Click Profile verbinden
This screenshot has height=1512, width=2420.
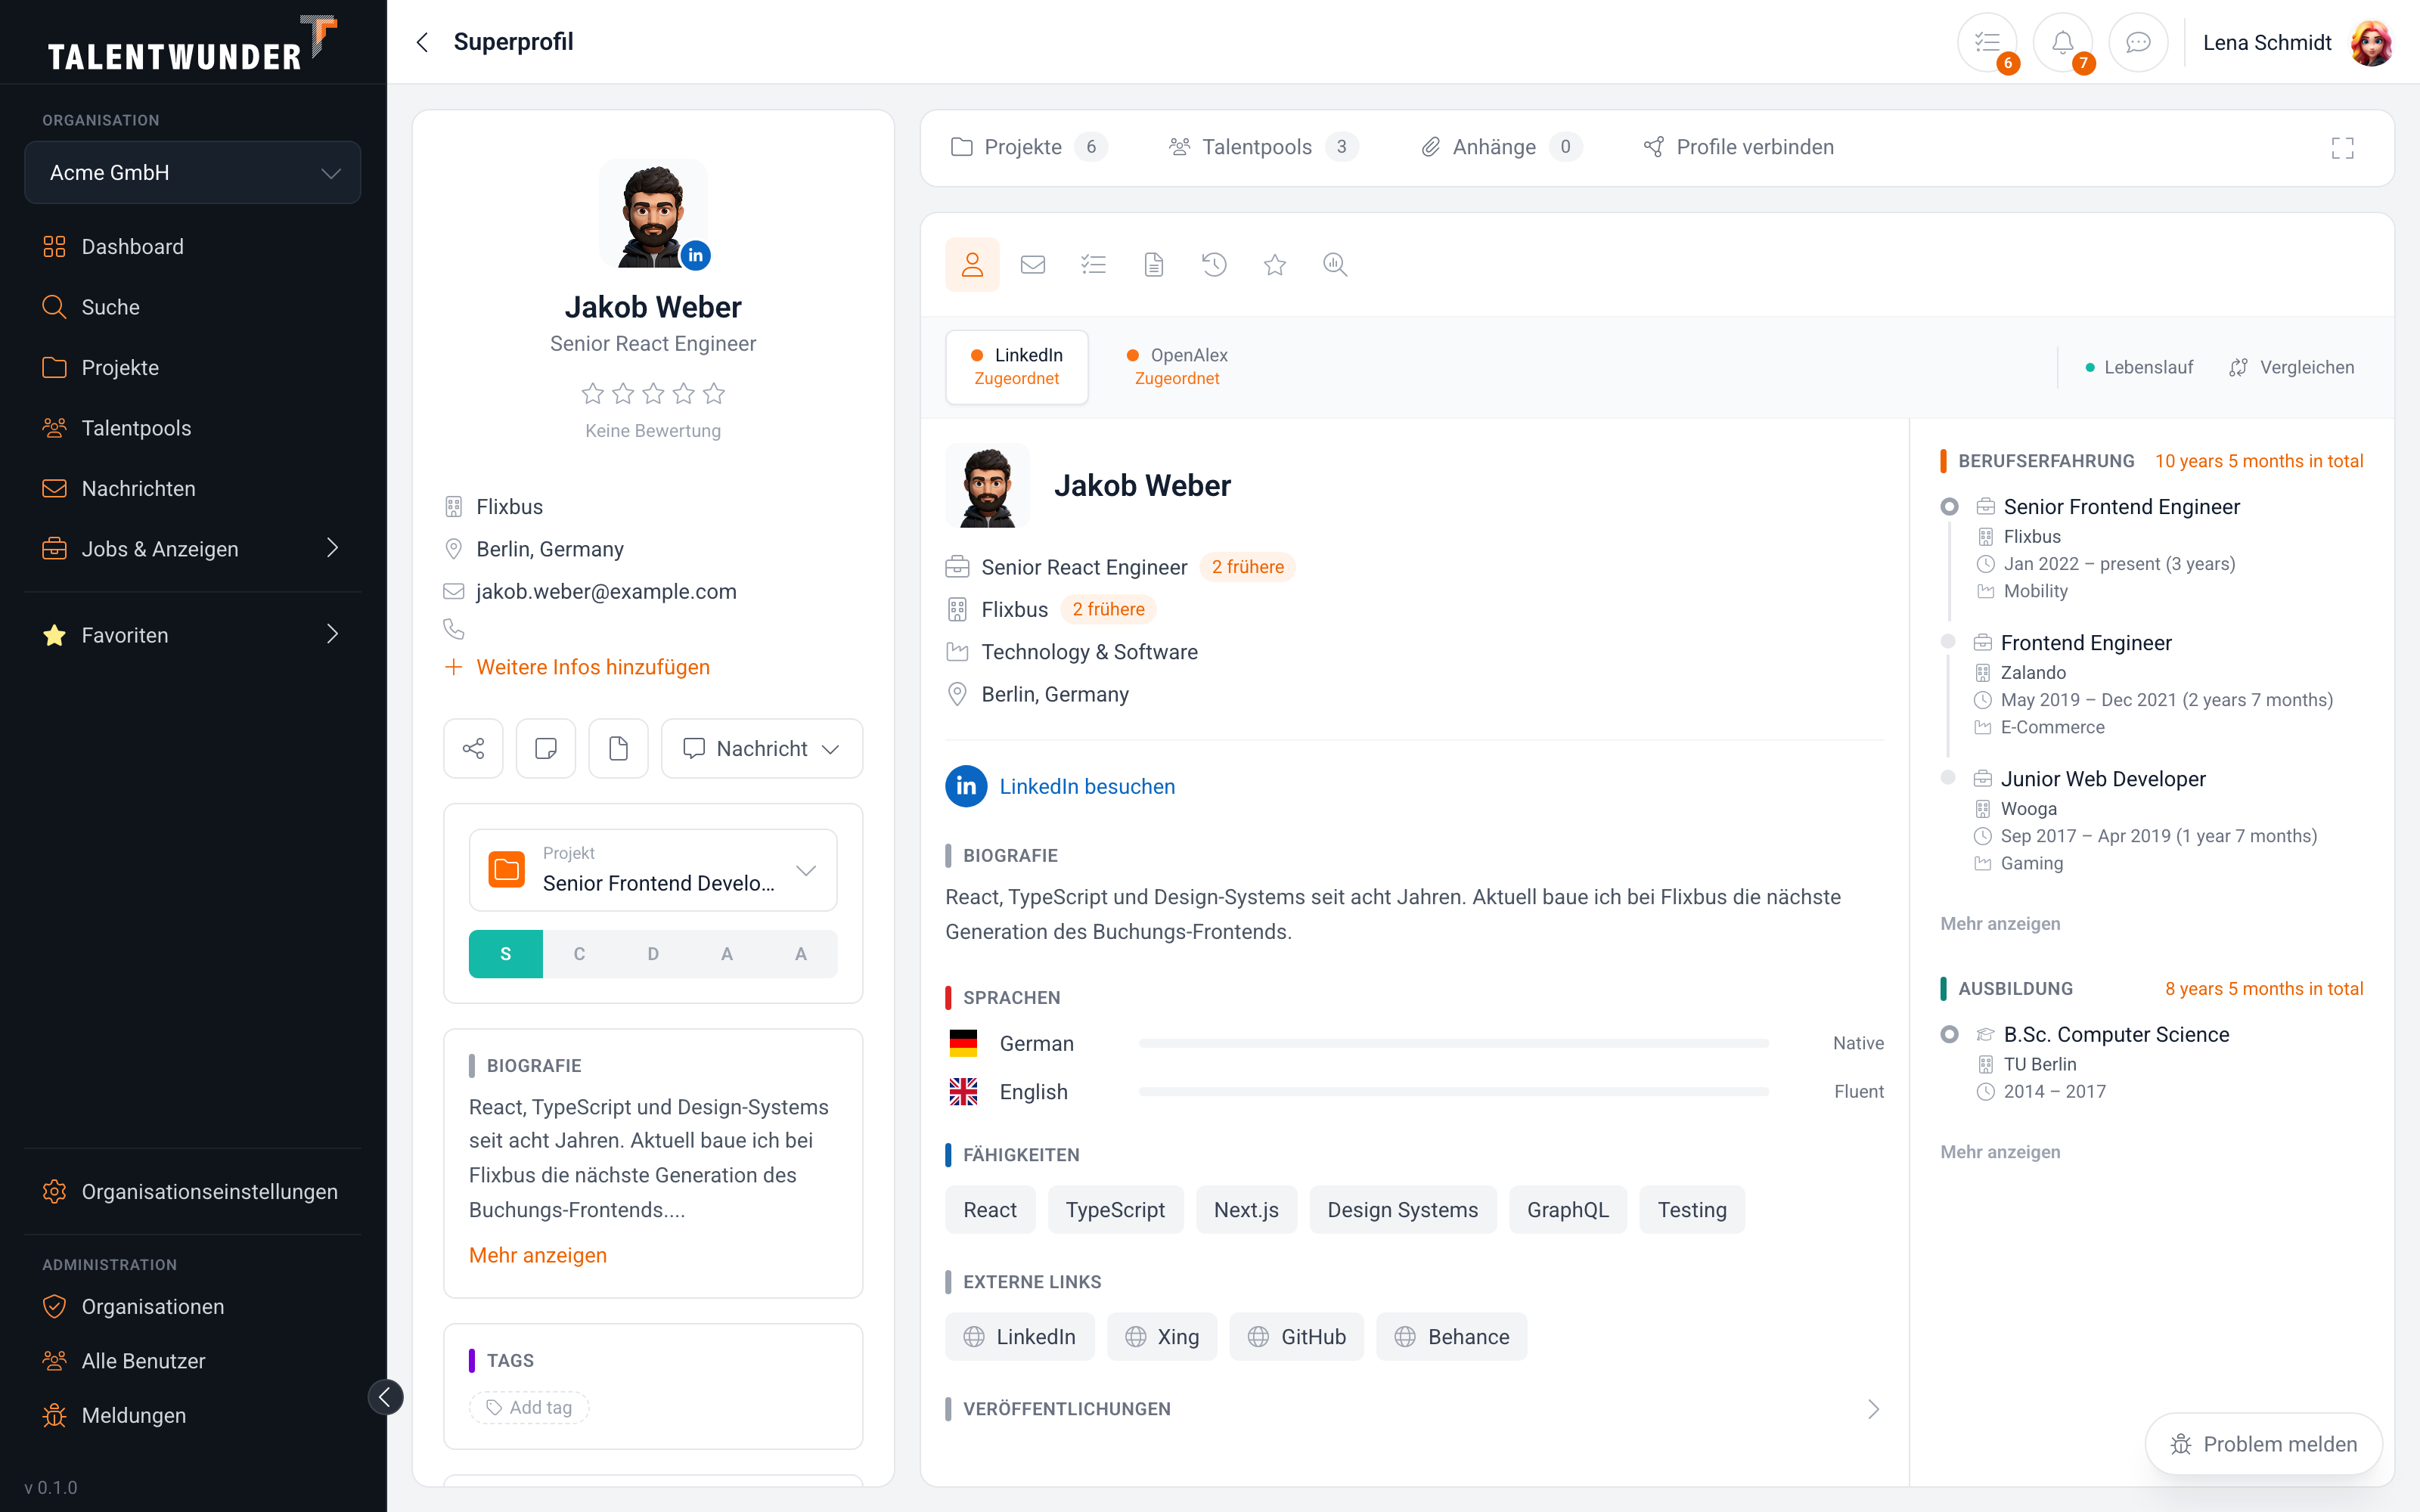coord(1739,147)
